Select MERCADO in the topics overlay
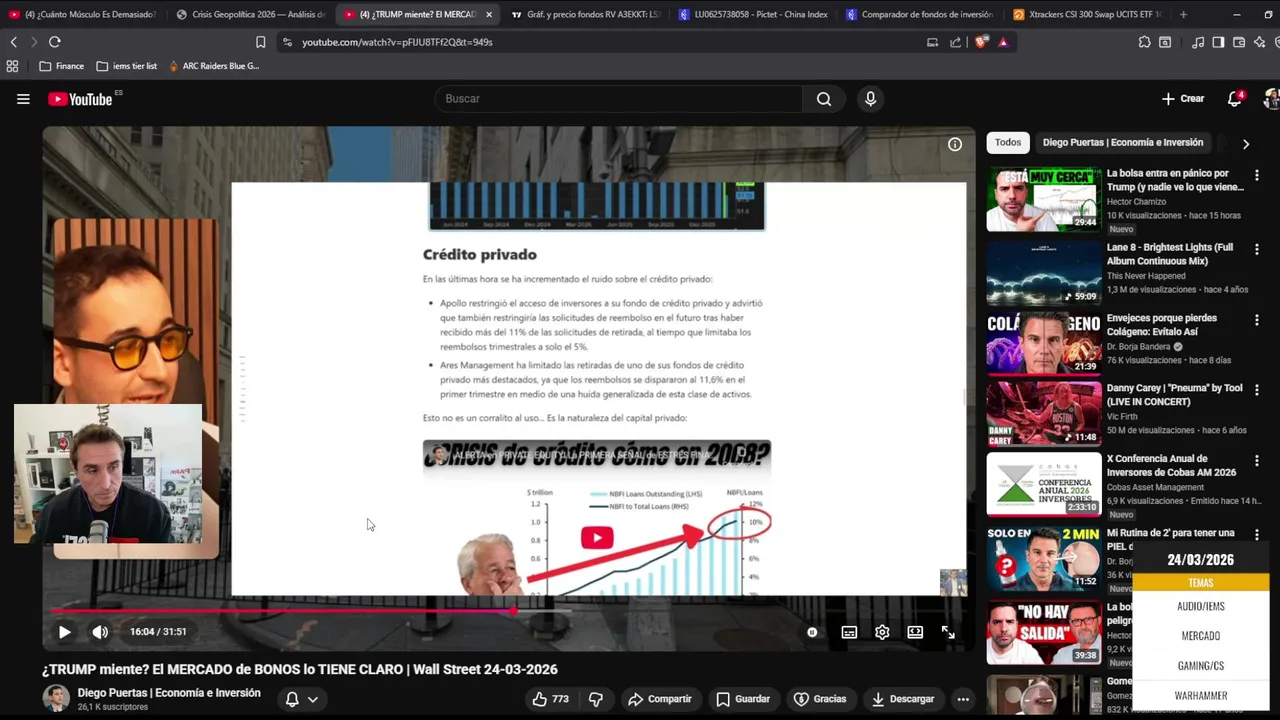Screen dimensions: 1280x720 (1200, 635)
